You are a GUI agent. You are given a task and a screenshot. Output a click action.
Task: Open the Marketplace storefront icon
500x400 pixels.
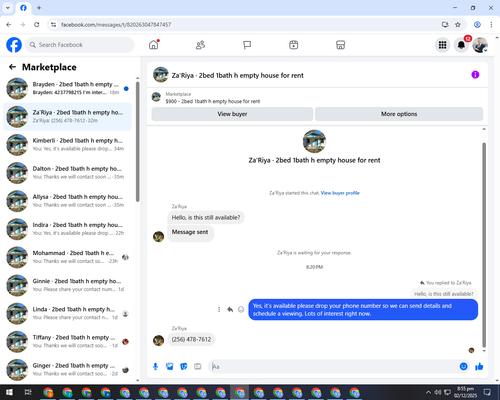tap(340, 45)
